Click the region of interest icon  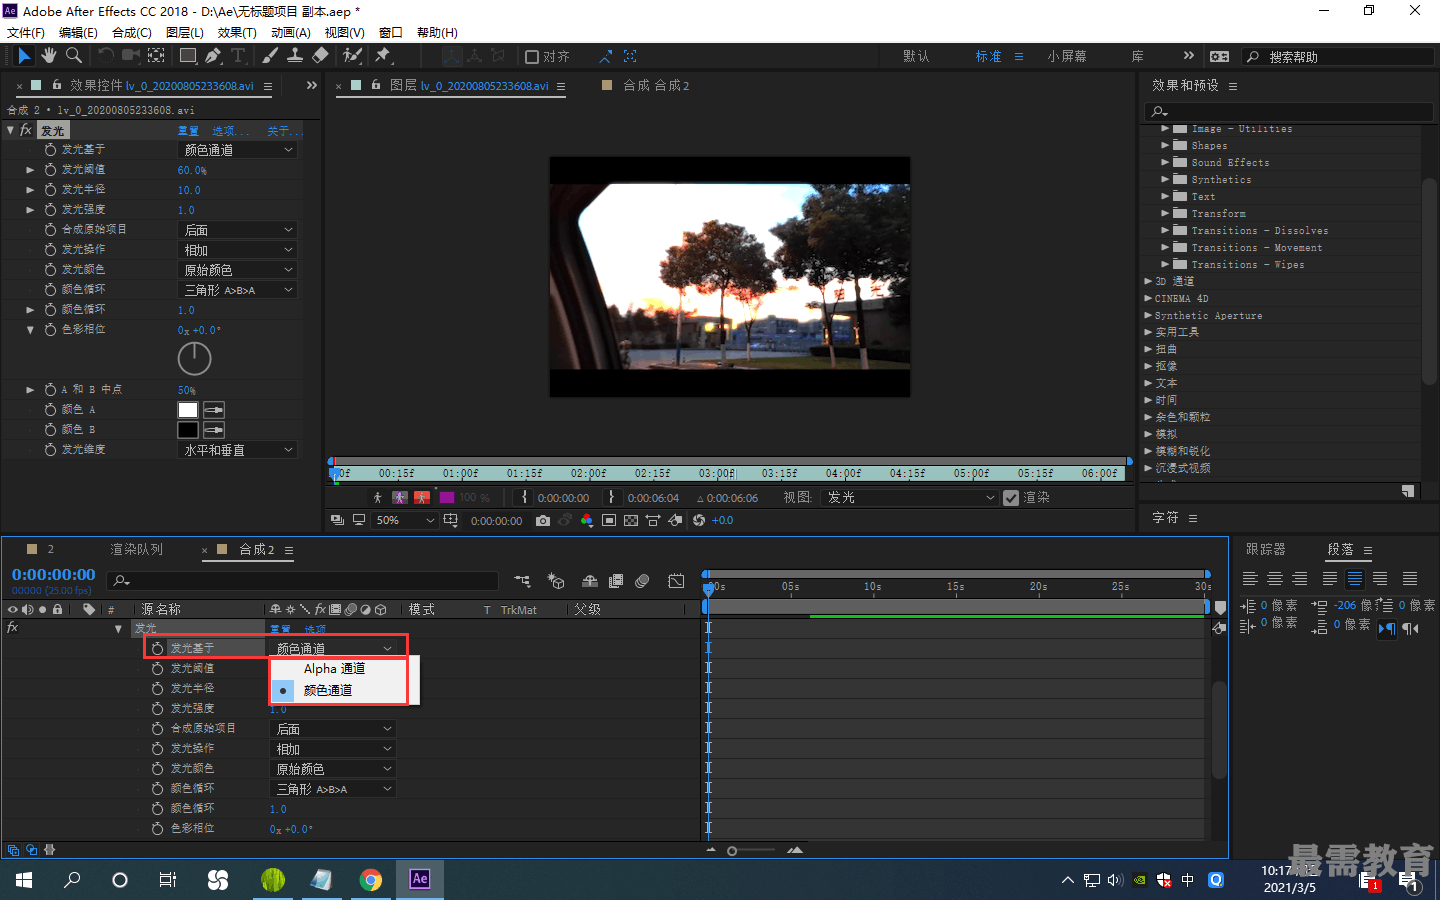(608, 520)
